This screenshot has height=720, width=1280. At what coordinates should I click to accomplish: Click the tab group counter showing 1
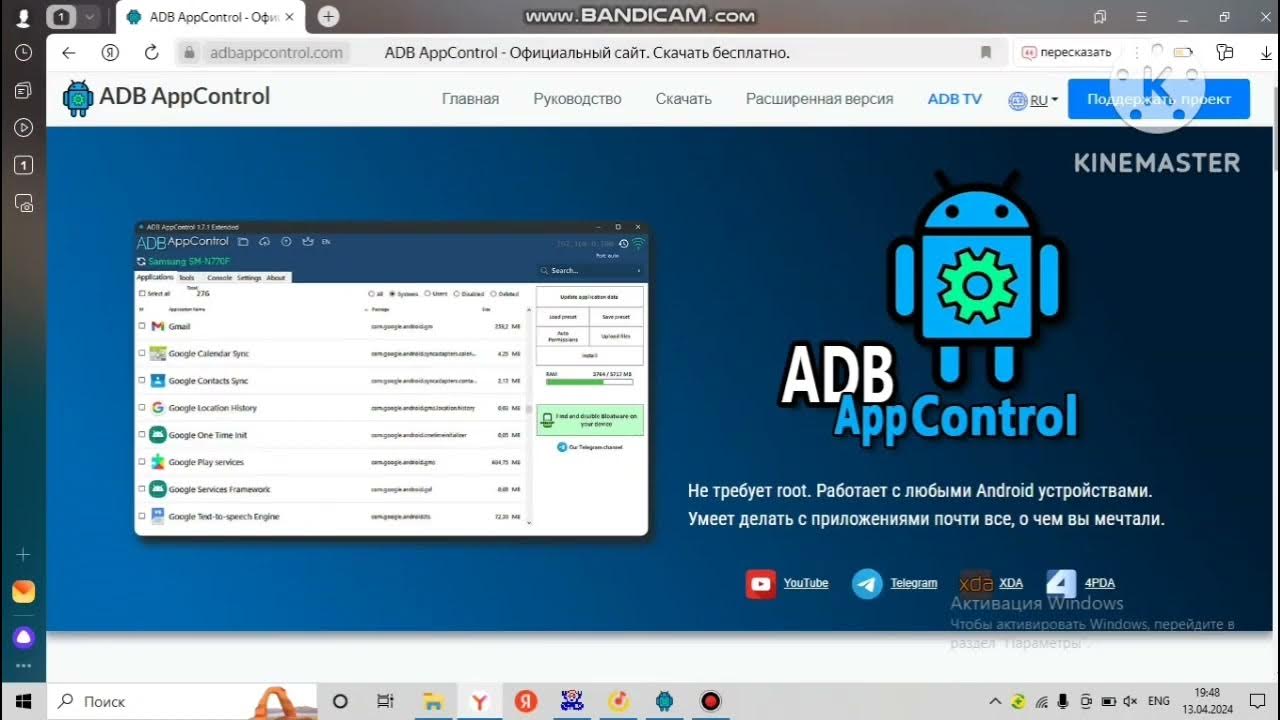pyautogui.click(x=61, y=17)
